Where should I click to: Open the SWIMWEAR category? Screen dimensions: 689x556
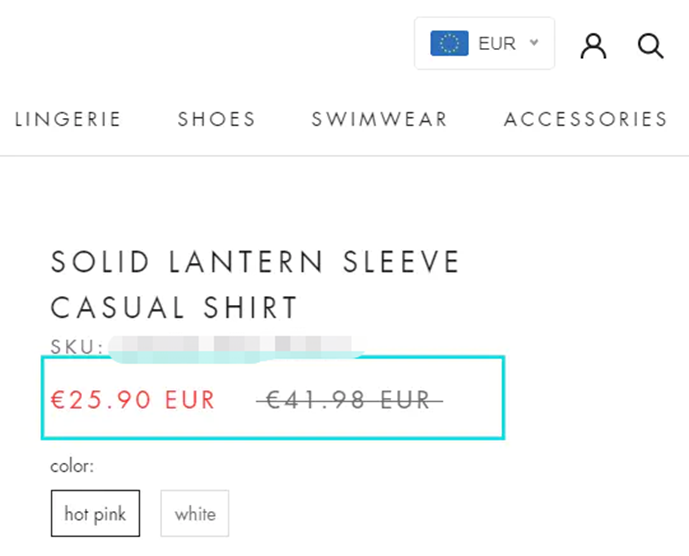[379, 119]
